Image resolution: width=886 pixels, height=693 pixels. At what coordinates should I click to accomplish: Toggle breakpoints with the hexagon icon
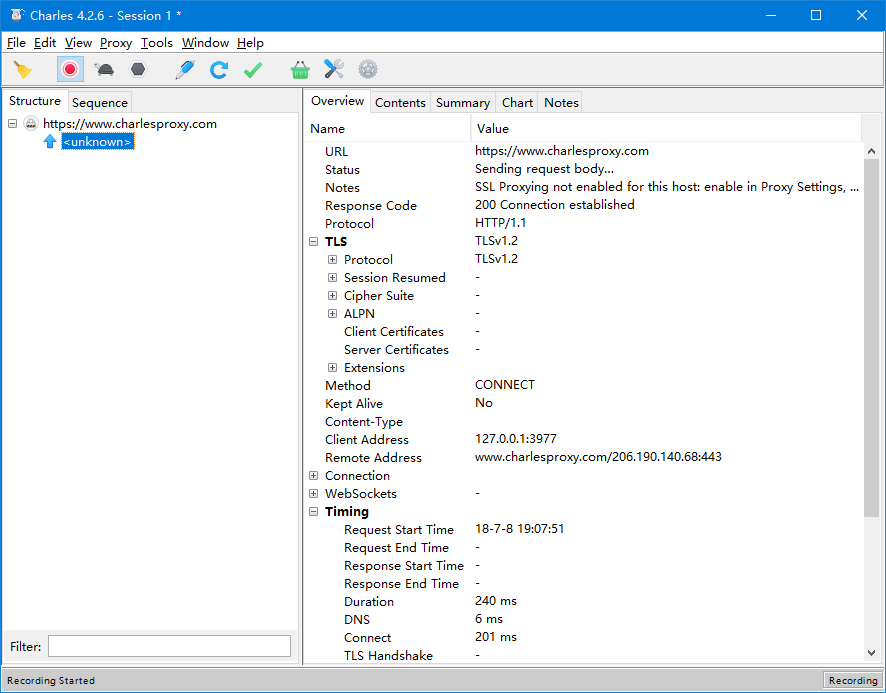[138, 70]
